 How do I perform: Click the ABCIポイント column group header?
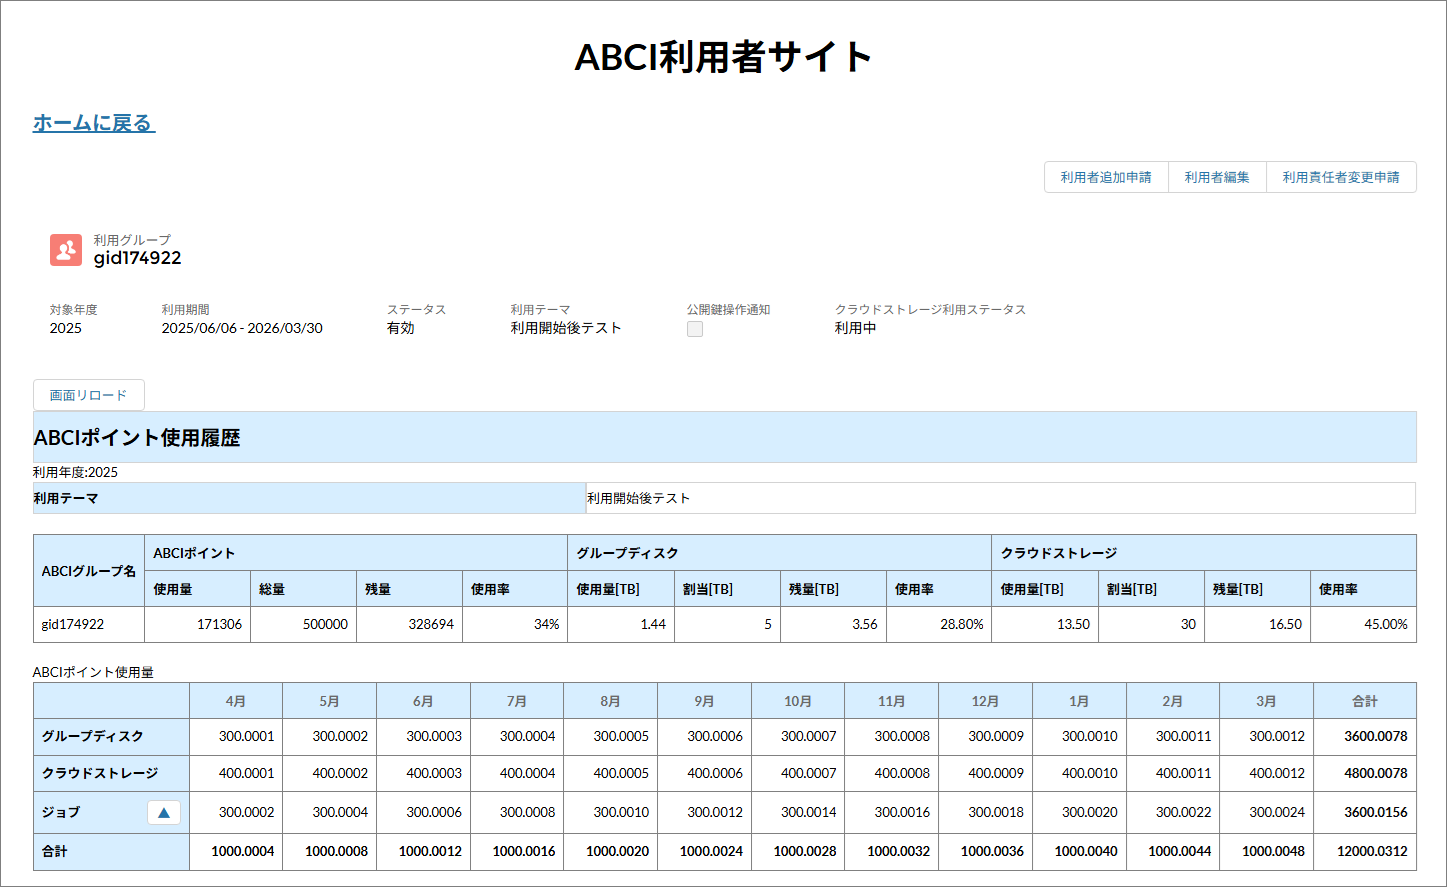pyautogui.click(x=355, y=553)
